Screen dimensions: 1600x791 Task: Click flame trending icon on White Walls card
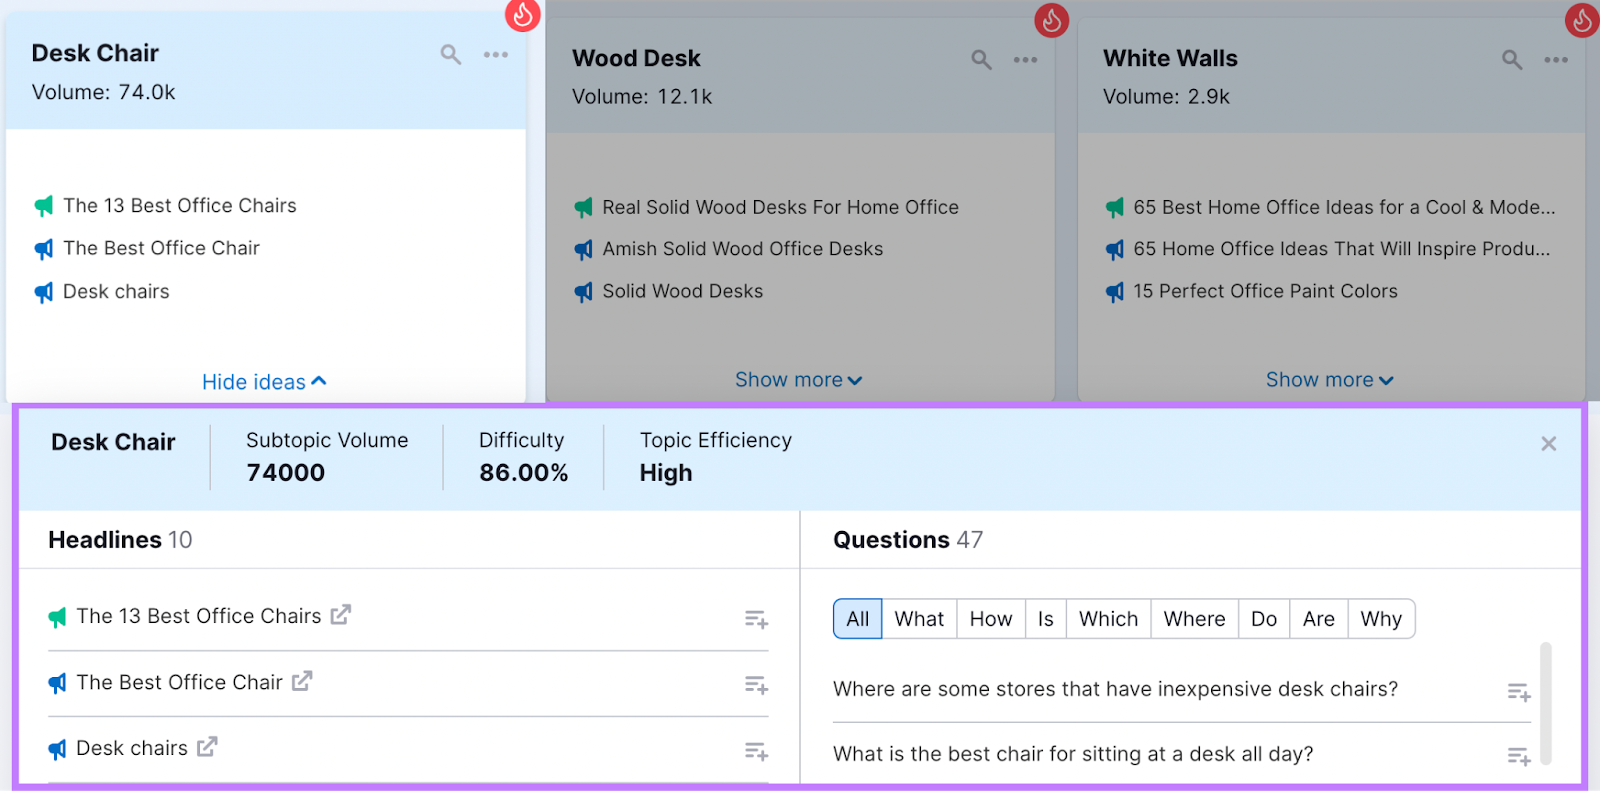coord(1582,19)
